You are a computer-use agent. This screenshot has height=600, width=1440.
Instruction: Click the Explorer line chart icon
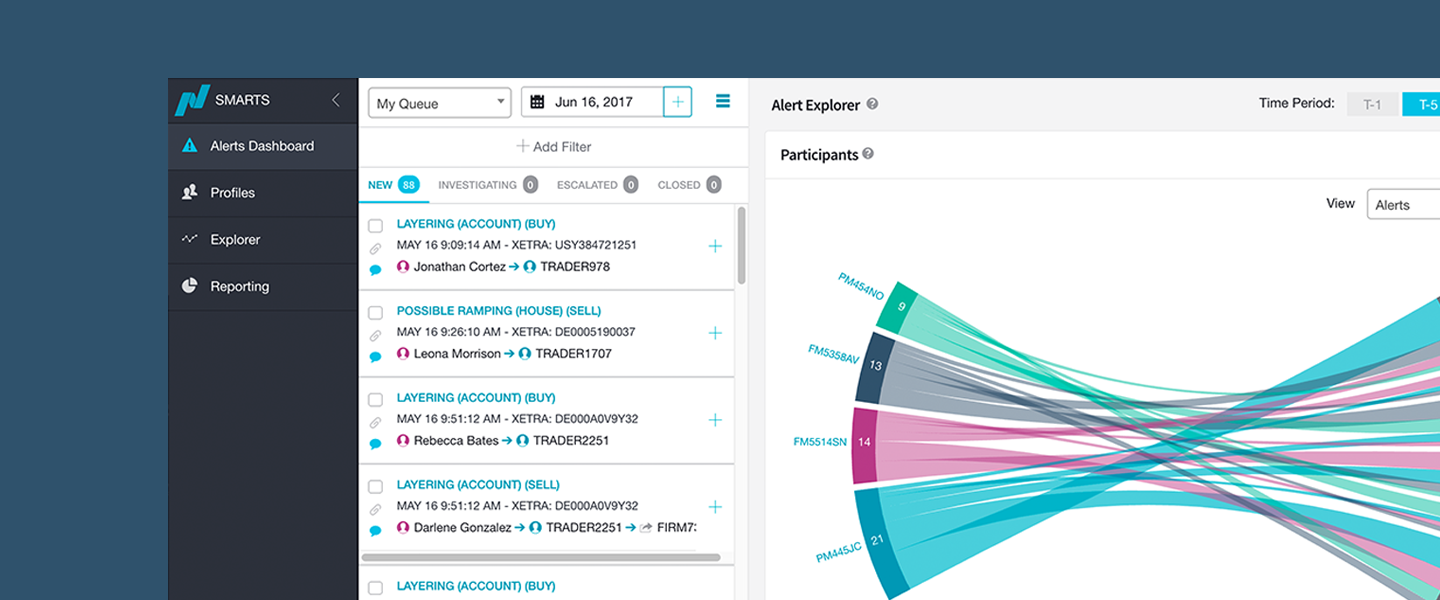point(189,239)
